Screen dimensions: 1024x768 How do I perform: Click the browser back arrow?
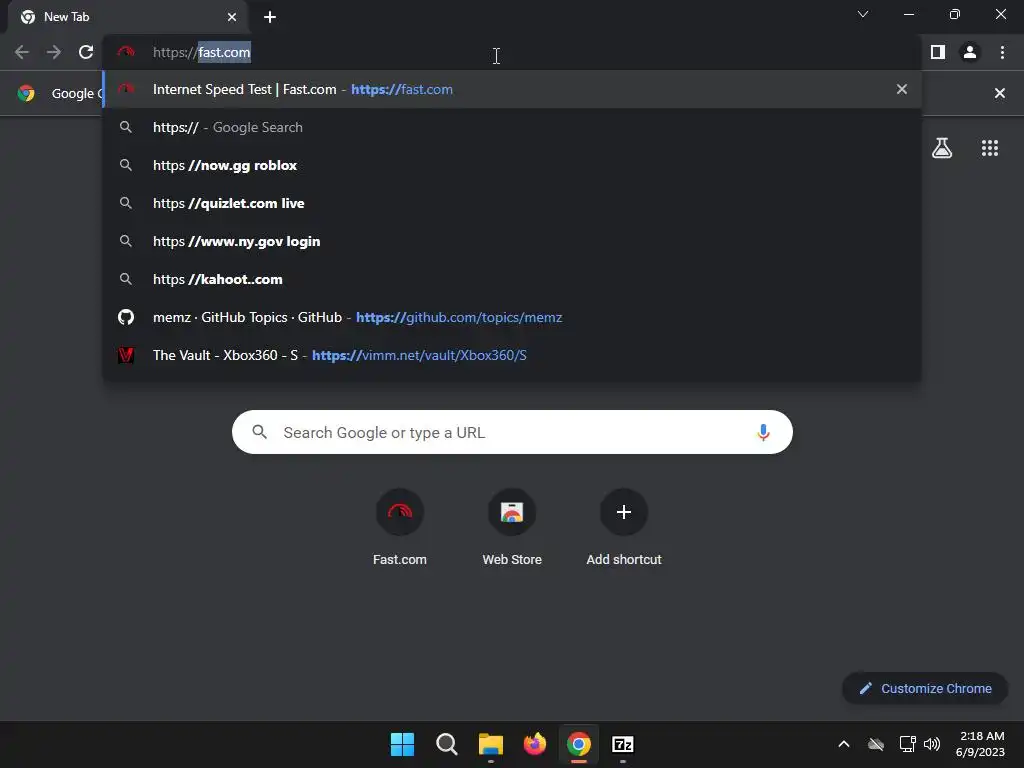22,52
